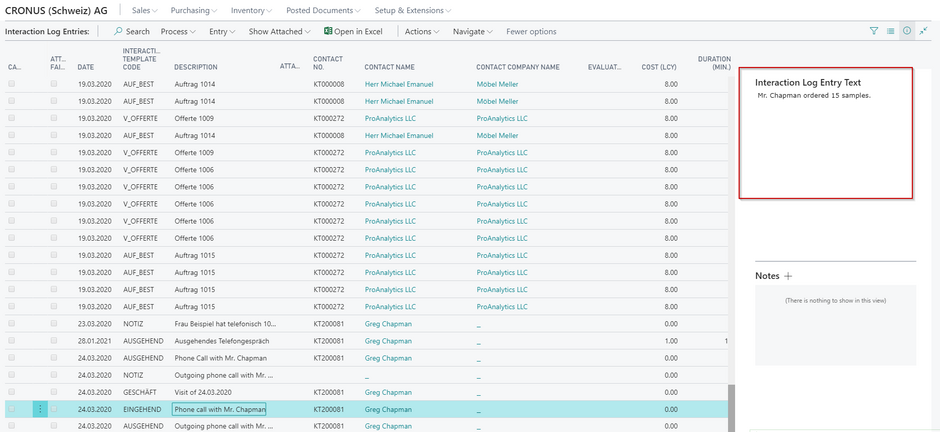Open the Show Attached dropdown
This screenshot has height=432, width=940.
(x=279, y=32)
